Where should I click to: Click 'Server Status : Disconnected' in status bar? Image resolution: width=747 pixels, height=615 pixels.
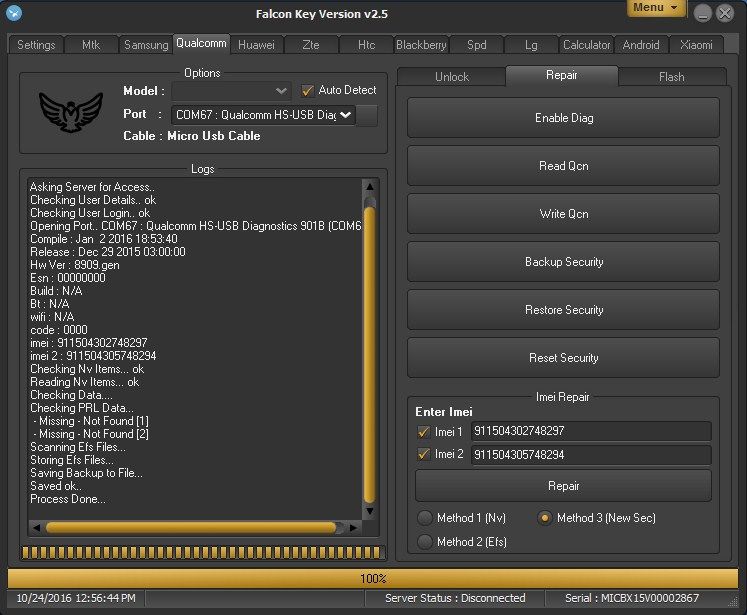455,598
